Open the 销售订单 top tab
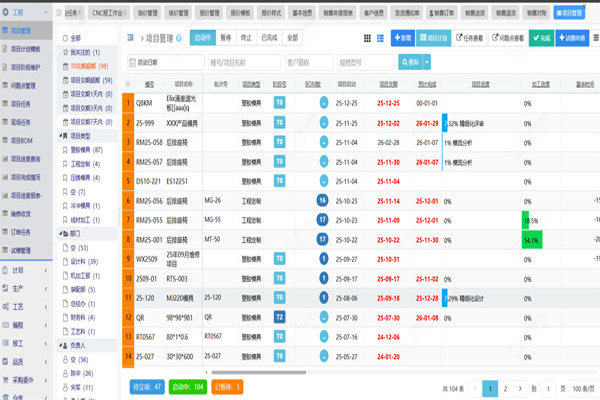The image size is (600, 400). (x=442, y=13)
